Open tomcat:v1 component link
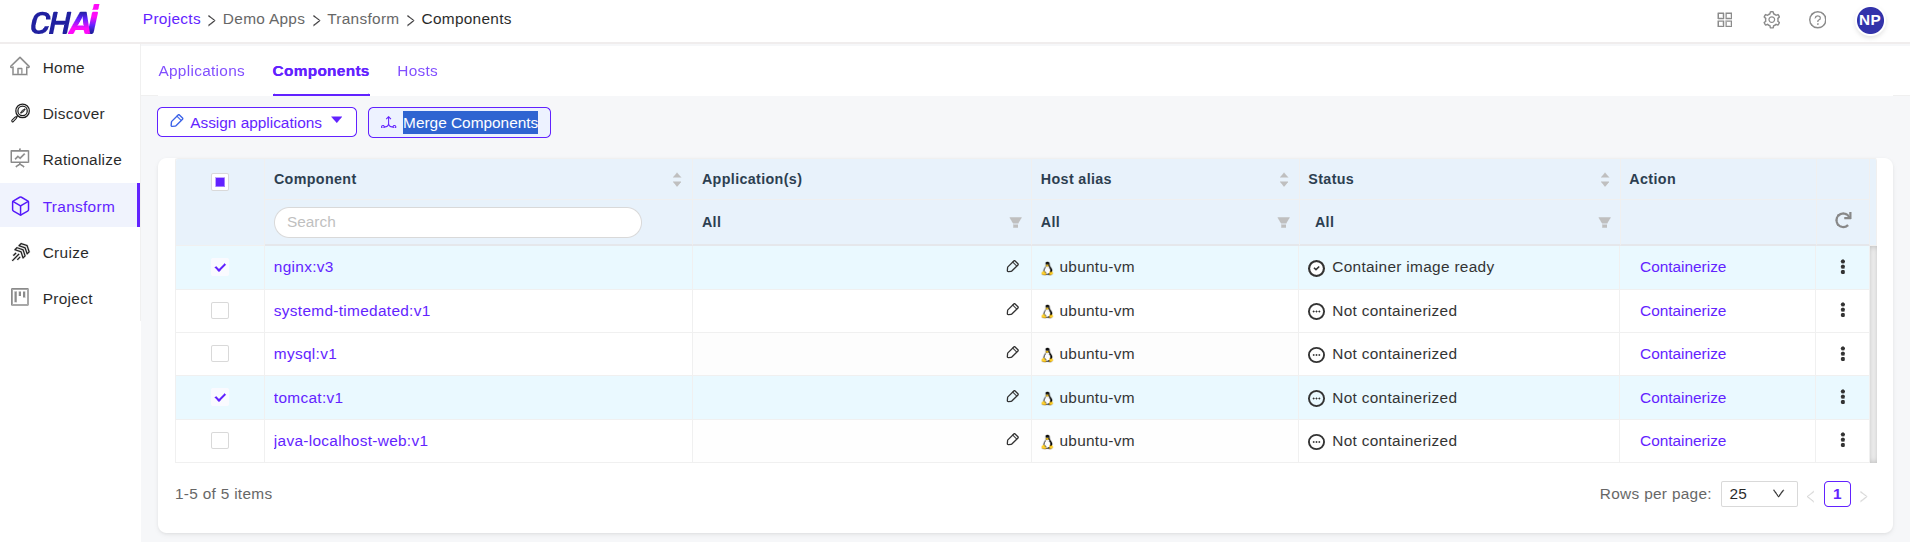1910x542 pixels. (308, 398)
